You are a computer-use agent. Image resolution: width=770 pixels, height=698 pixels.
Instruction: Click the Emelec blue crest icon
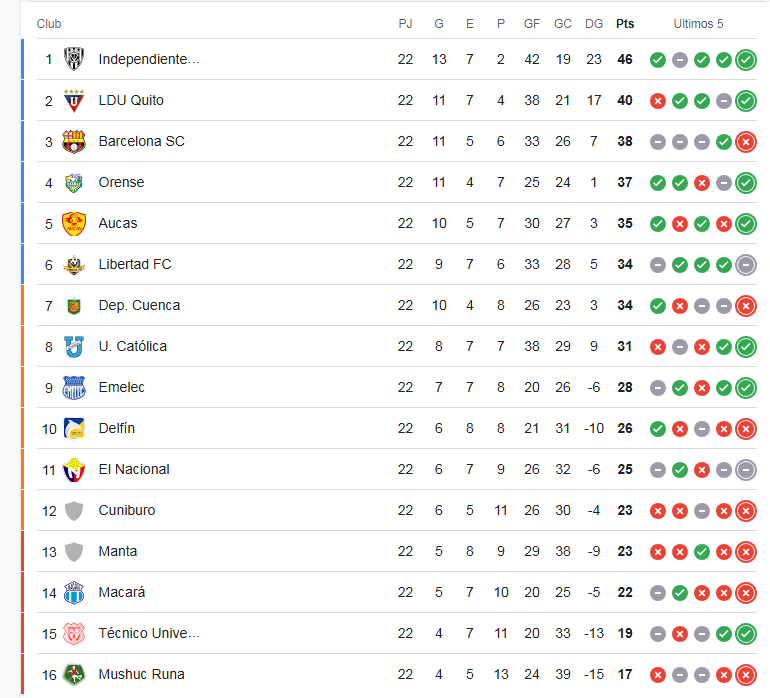(x=74, y=388)
